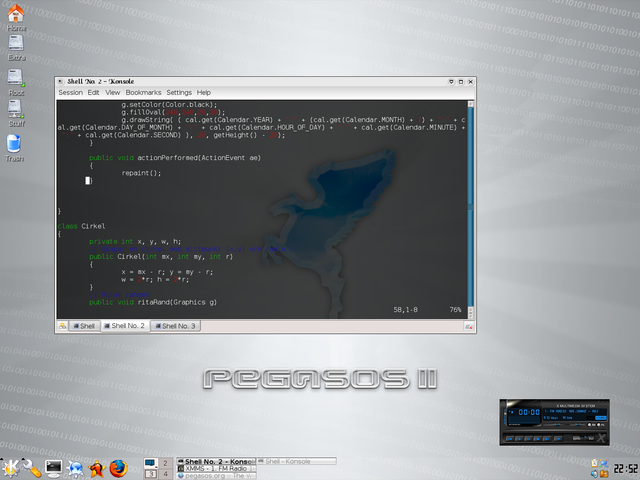Click XMMS song position seek bar
This screenshot has width=640, height=480.
point(555,430)
